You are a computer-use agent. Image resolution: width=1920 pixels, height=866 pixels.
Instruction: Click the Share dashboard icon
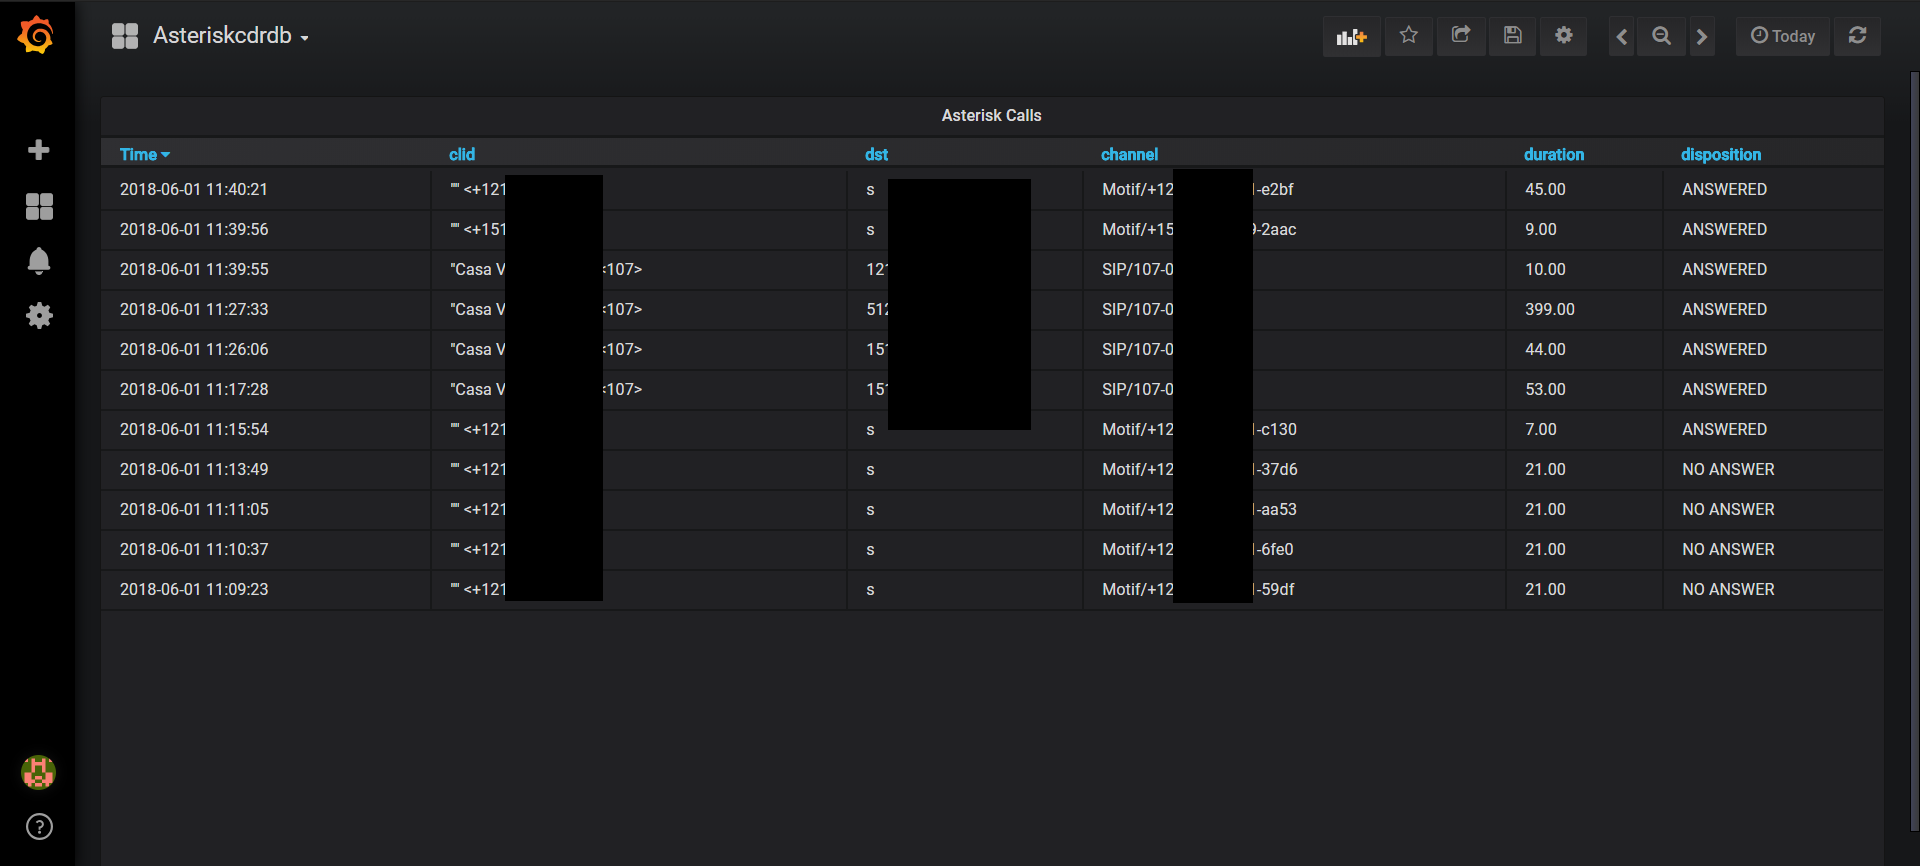coord(1461,36)
